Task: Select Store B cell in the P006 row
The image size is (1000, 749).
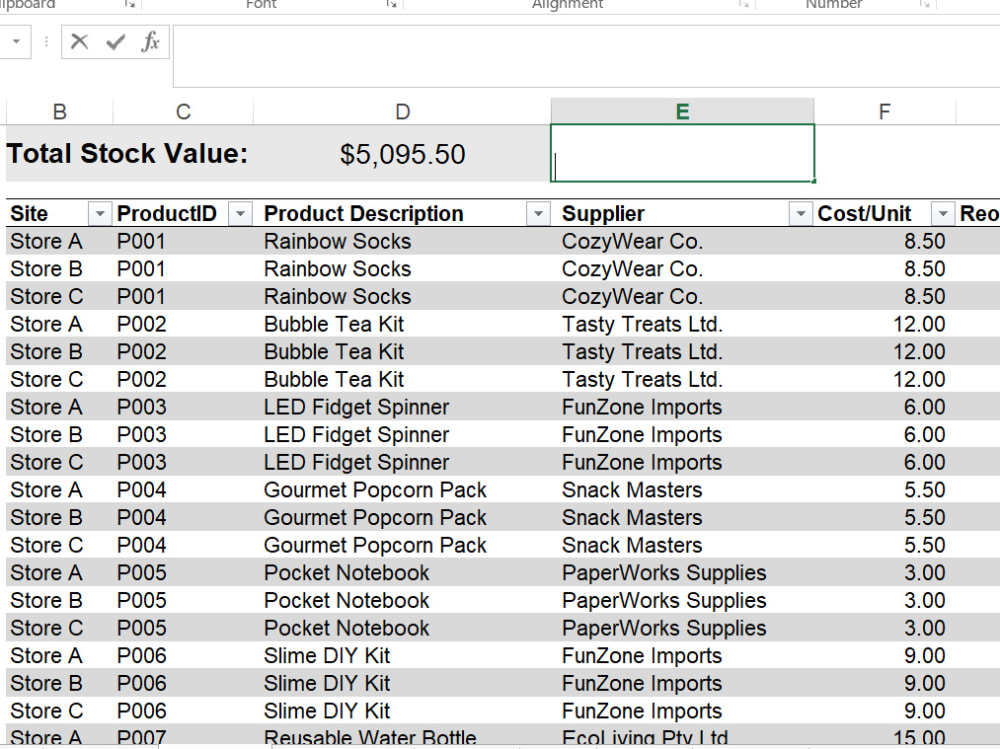Action: tap(59, 683)
